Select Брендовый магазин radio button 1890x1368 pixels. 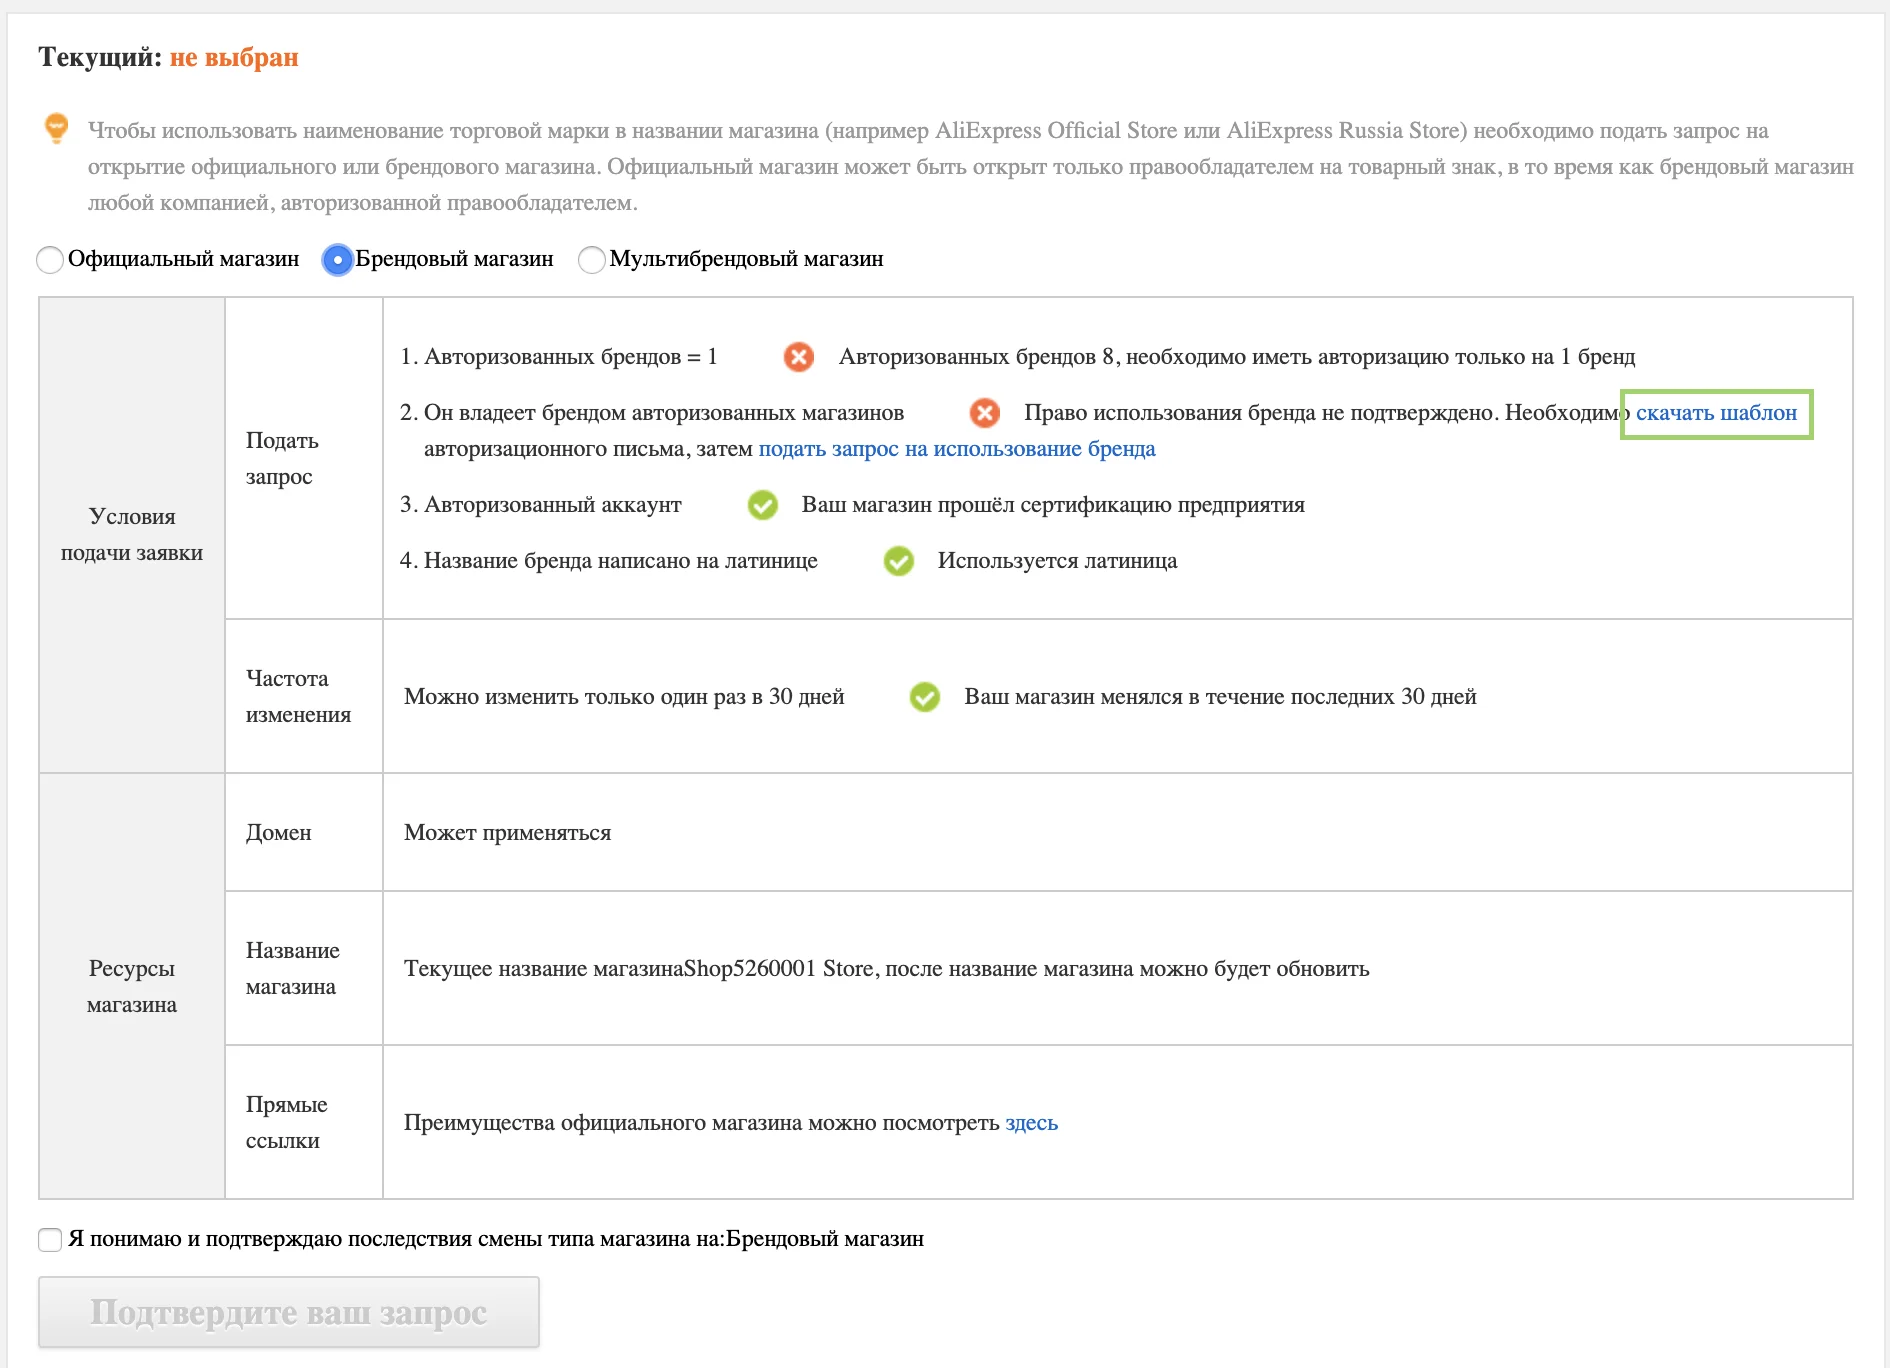(338, 260)
